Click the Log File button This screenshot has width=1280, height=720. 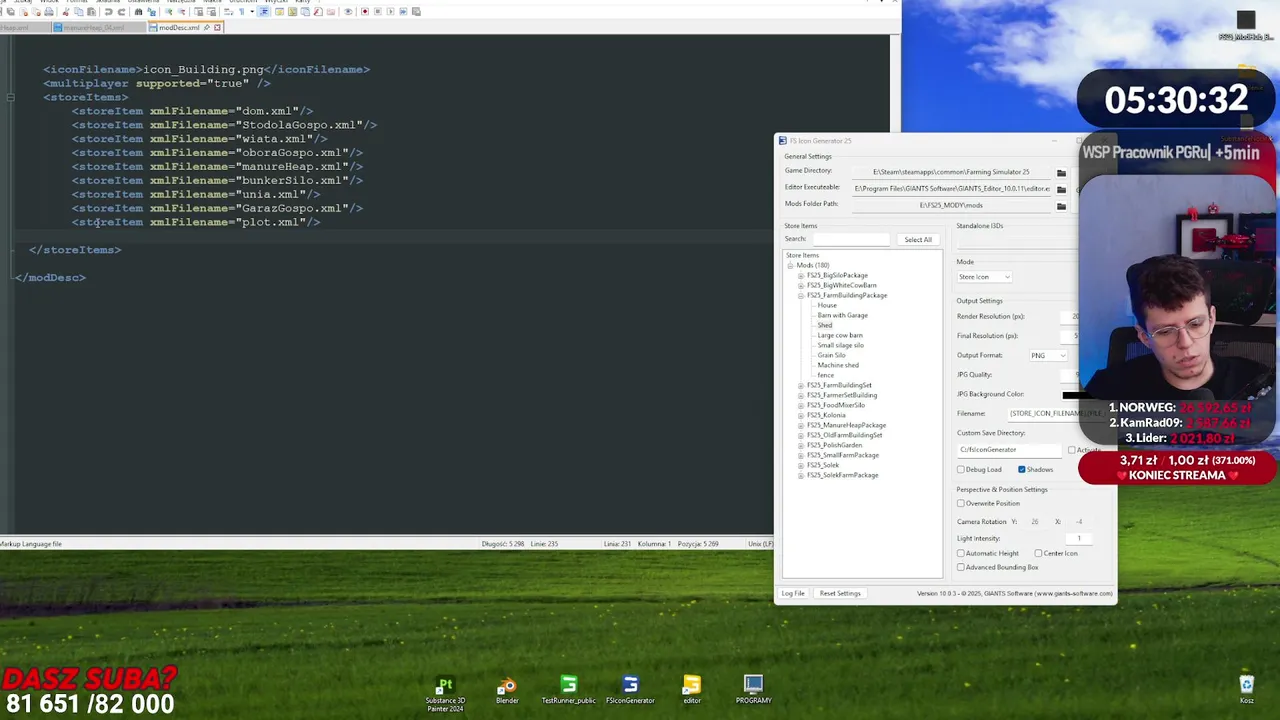(793, 593)
